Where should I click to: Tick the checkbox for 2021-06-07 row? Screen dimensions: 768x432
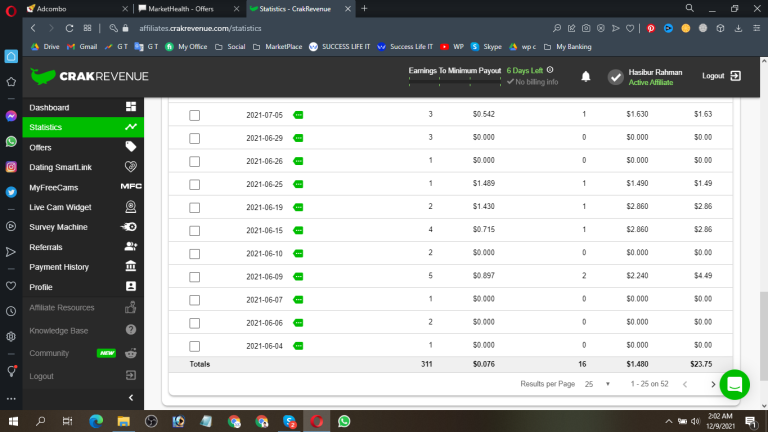(x=194, y=300)
